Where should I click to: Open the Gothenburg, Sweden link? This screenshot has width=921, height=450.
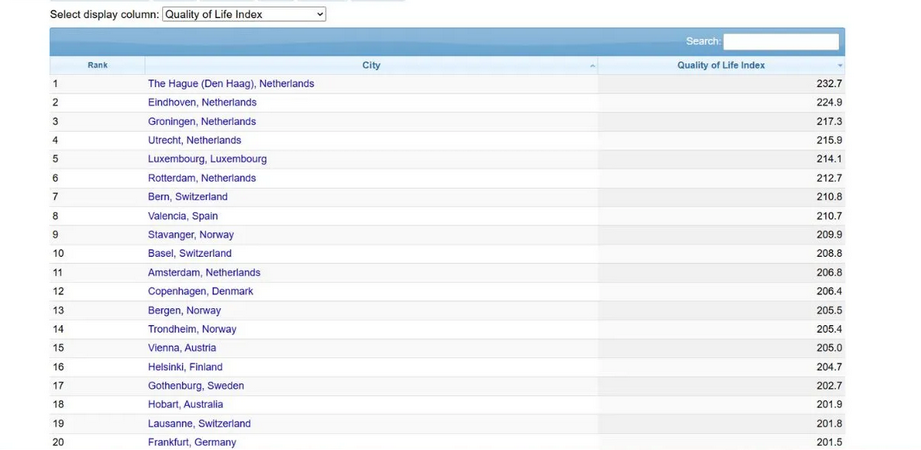196,385
